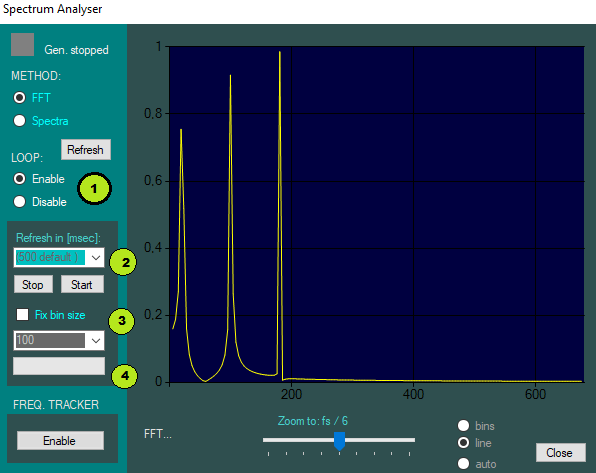Choose the Disable loop radio button
The height and width of the screenshot is (473, 596).
[19, 202]
